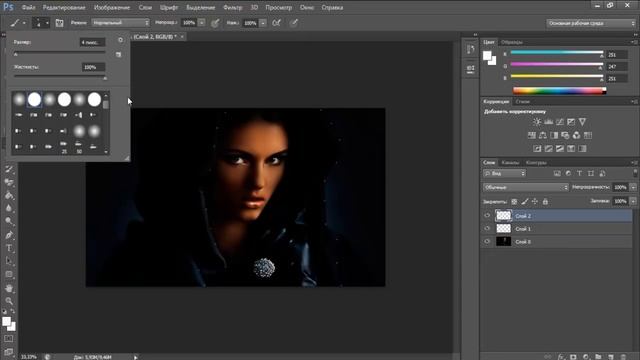Add Curves adjustment icon

(560, 122)
